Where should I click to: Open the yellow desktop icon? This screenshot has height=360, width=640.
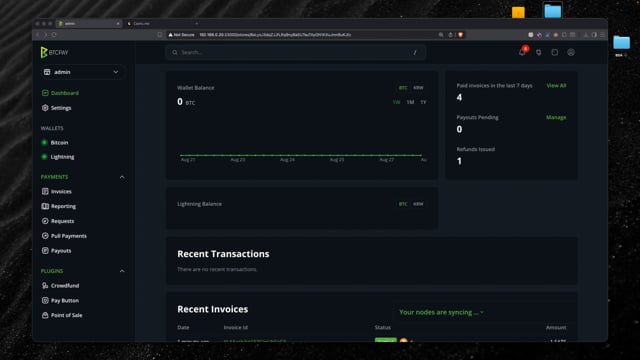point(518,12)
